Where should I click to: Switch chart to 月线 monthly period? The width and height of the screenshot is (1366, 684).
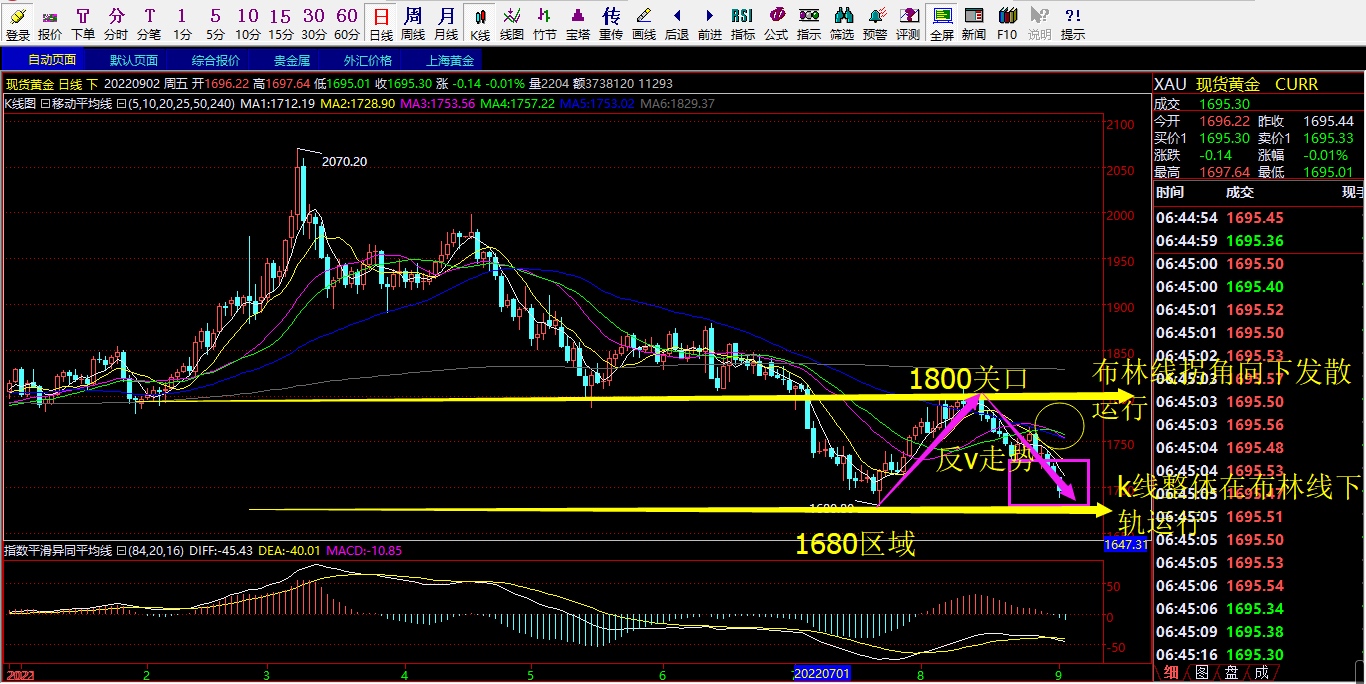[446, 22]
